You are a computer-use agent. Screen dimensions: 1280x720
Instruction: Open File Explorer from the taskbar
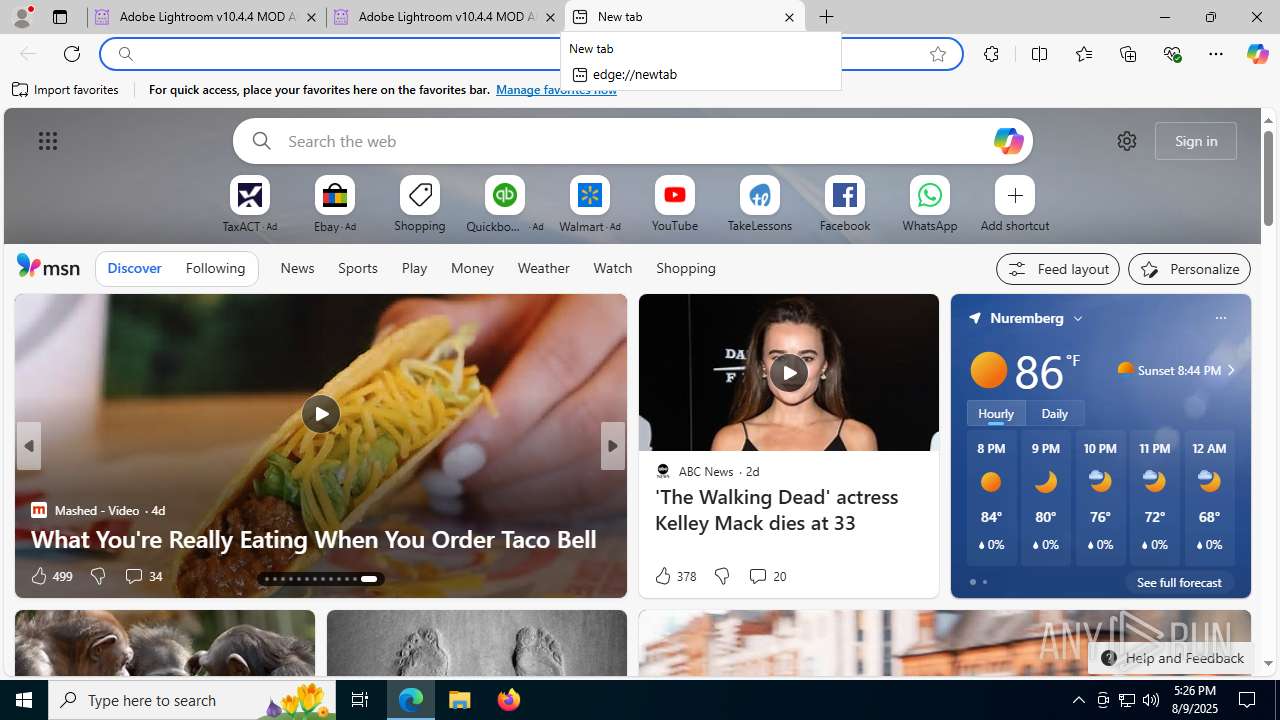[x=460, y=700]
